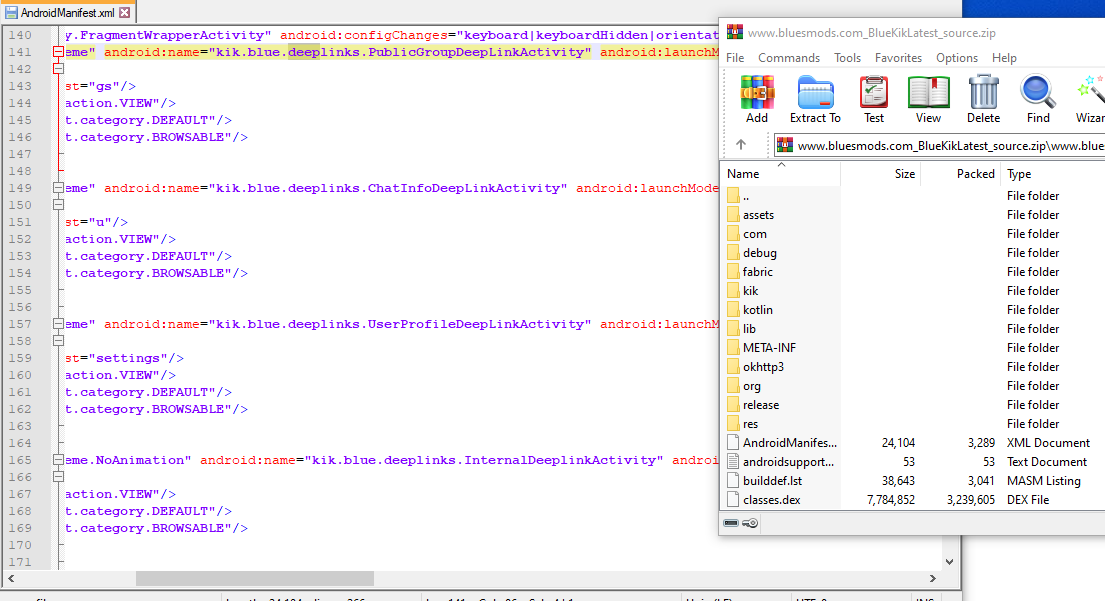The height and width of the screenshot is (601, 1105).
Task: Collapse the code fold at line 149
Action: 58,188
